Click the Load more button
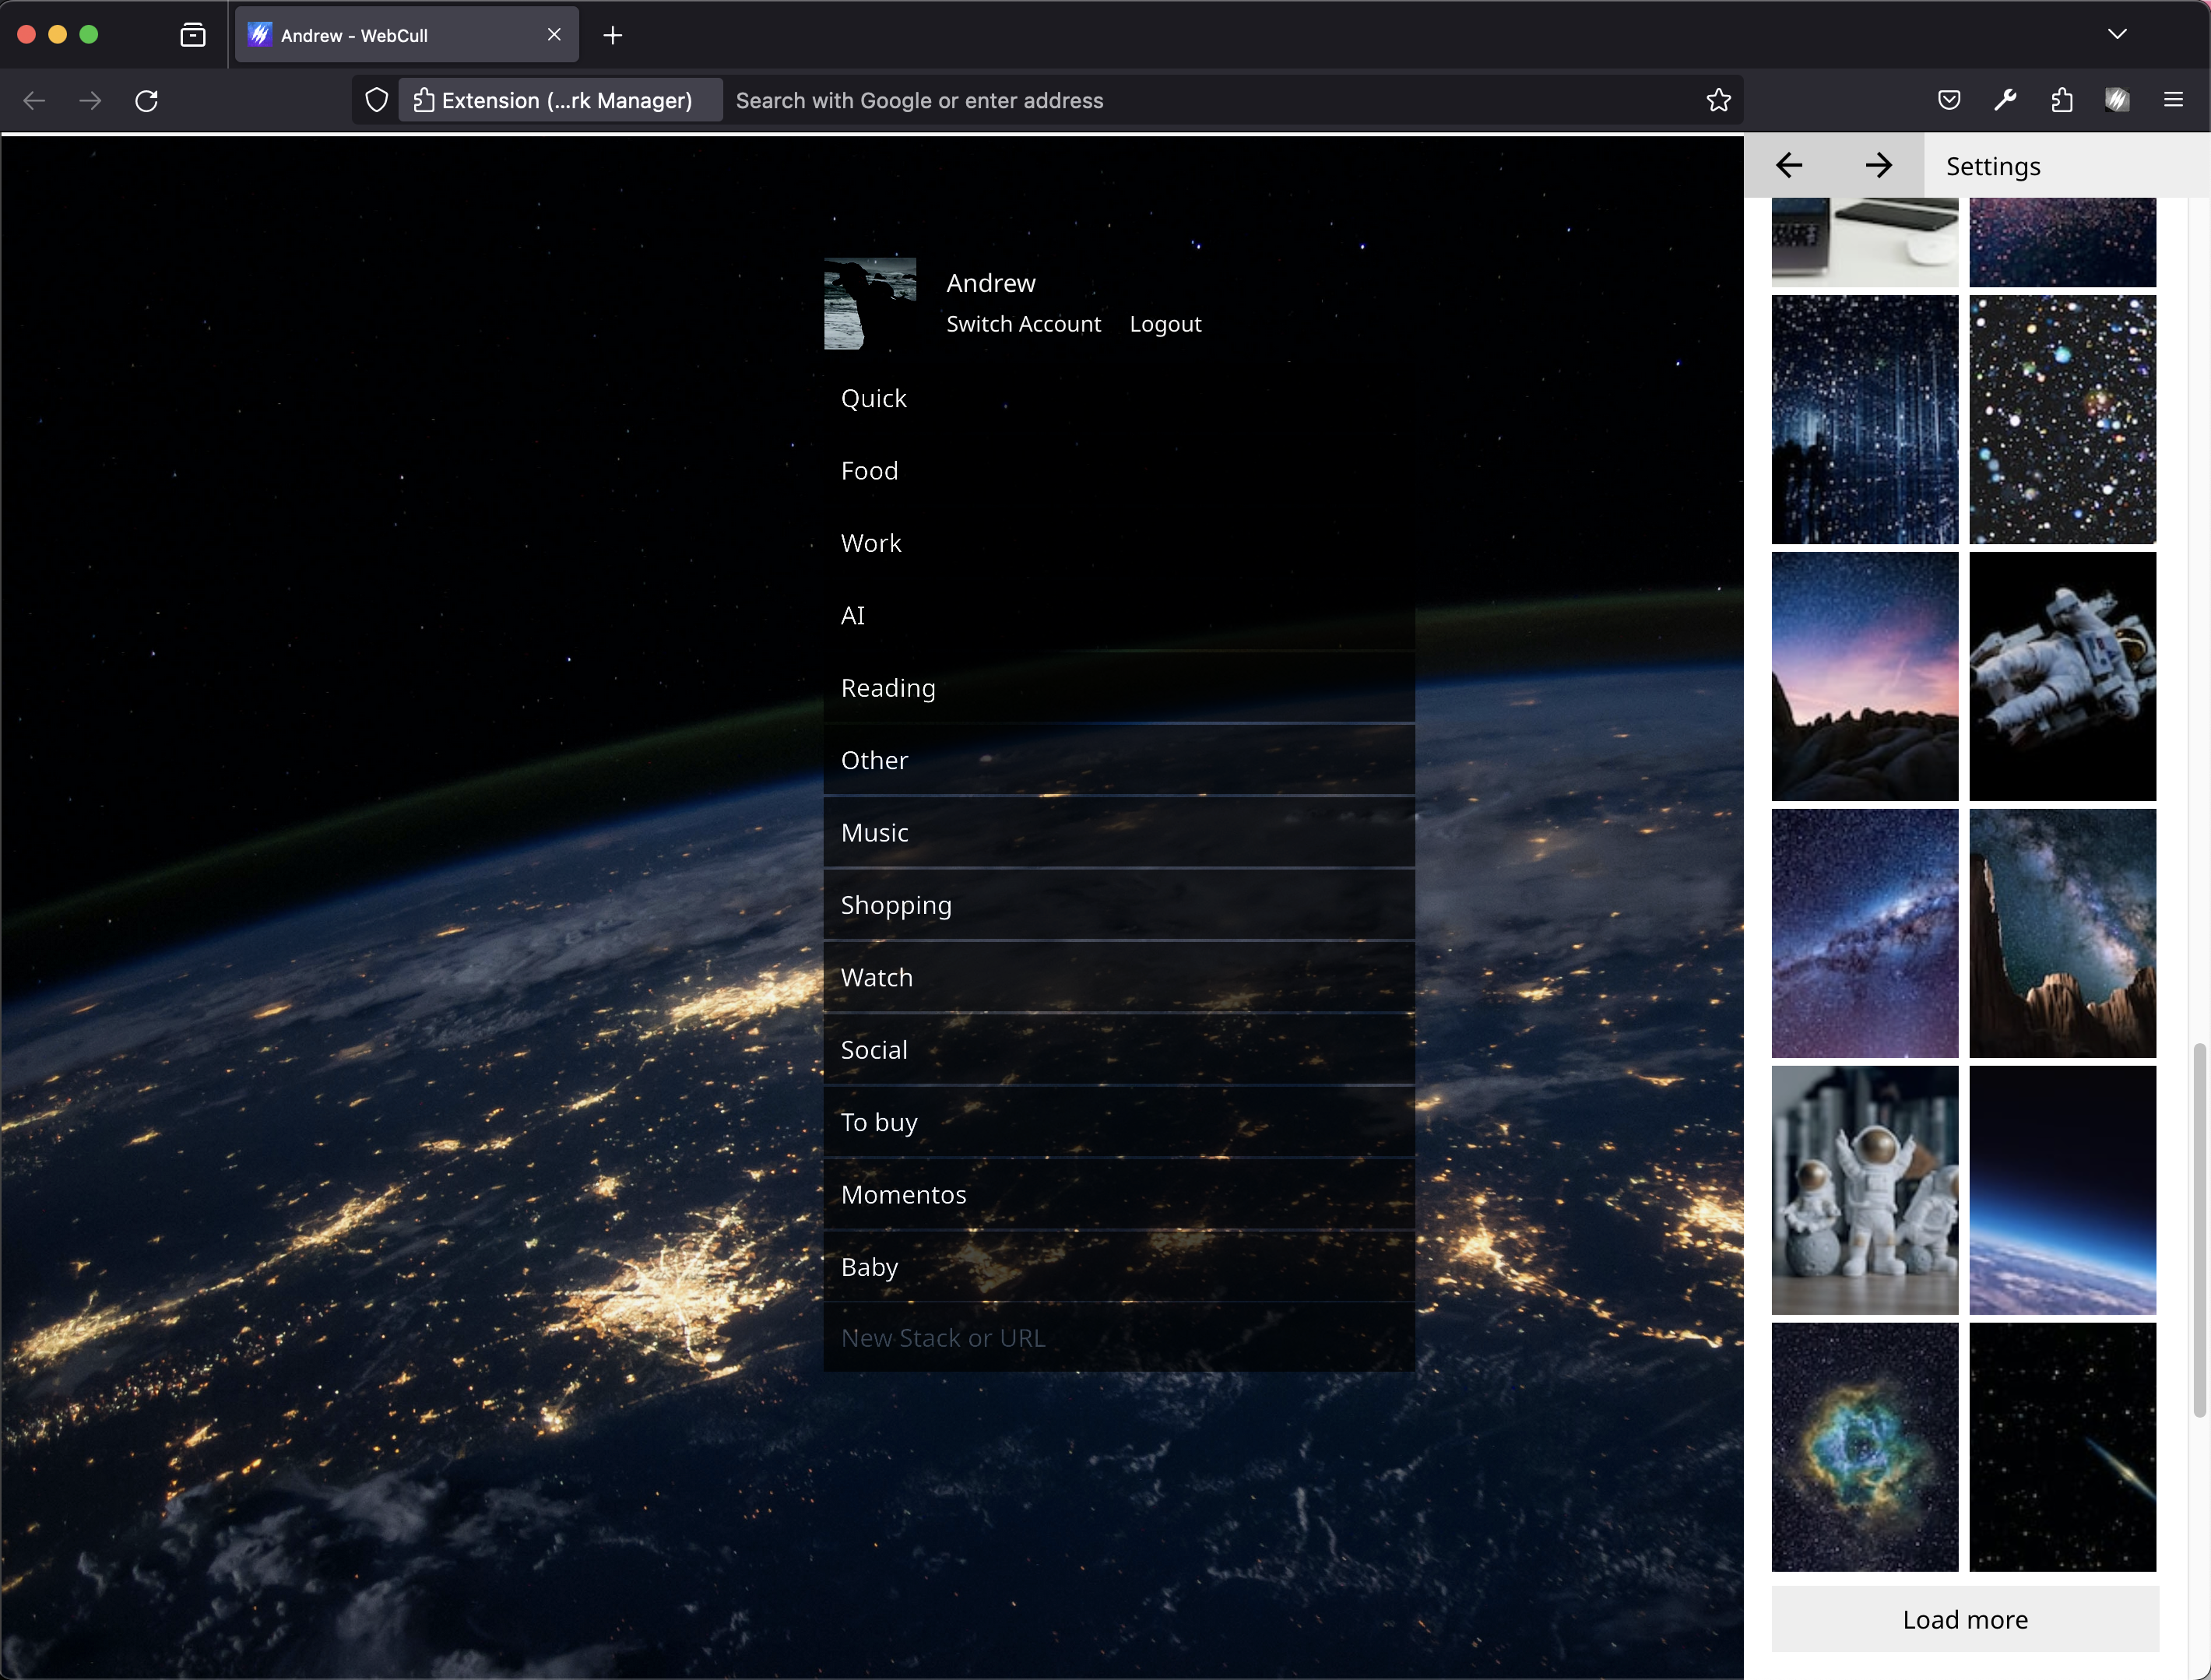Image resolution: width=2211 pixels, height=1680 pixels. [x=1965, y=1619]
